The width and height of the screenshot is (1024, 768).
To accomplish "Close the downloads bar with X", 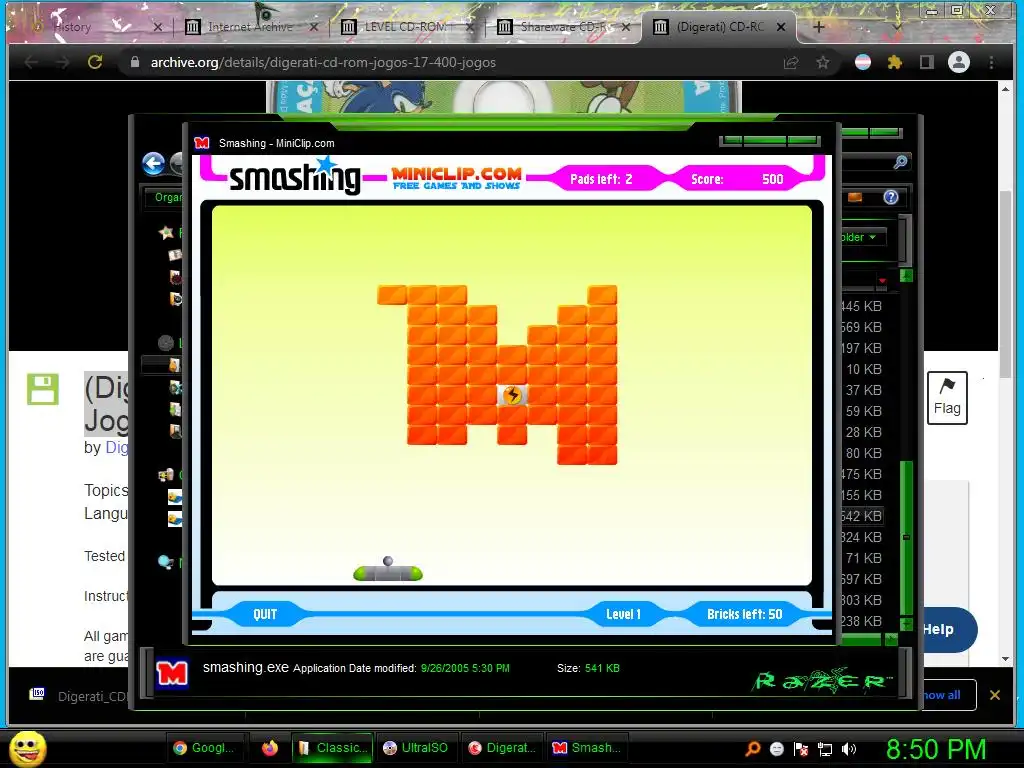I will [995, 695].
